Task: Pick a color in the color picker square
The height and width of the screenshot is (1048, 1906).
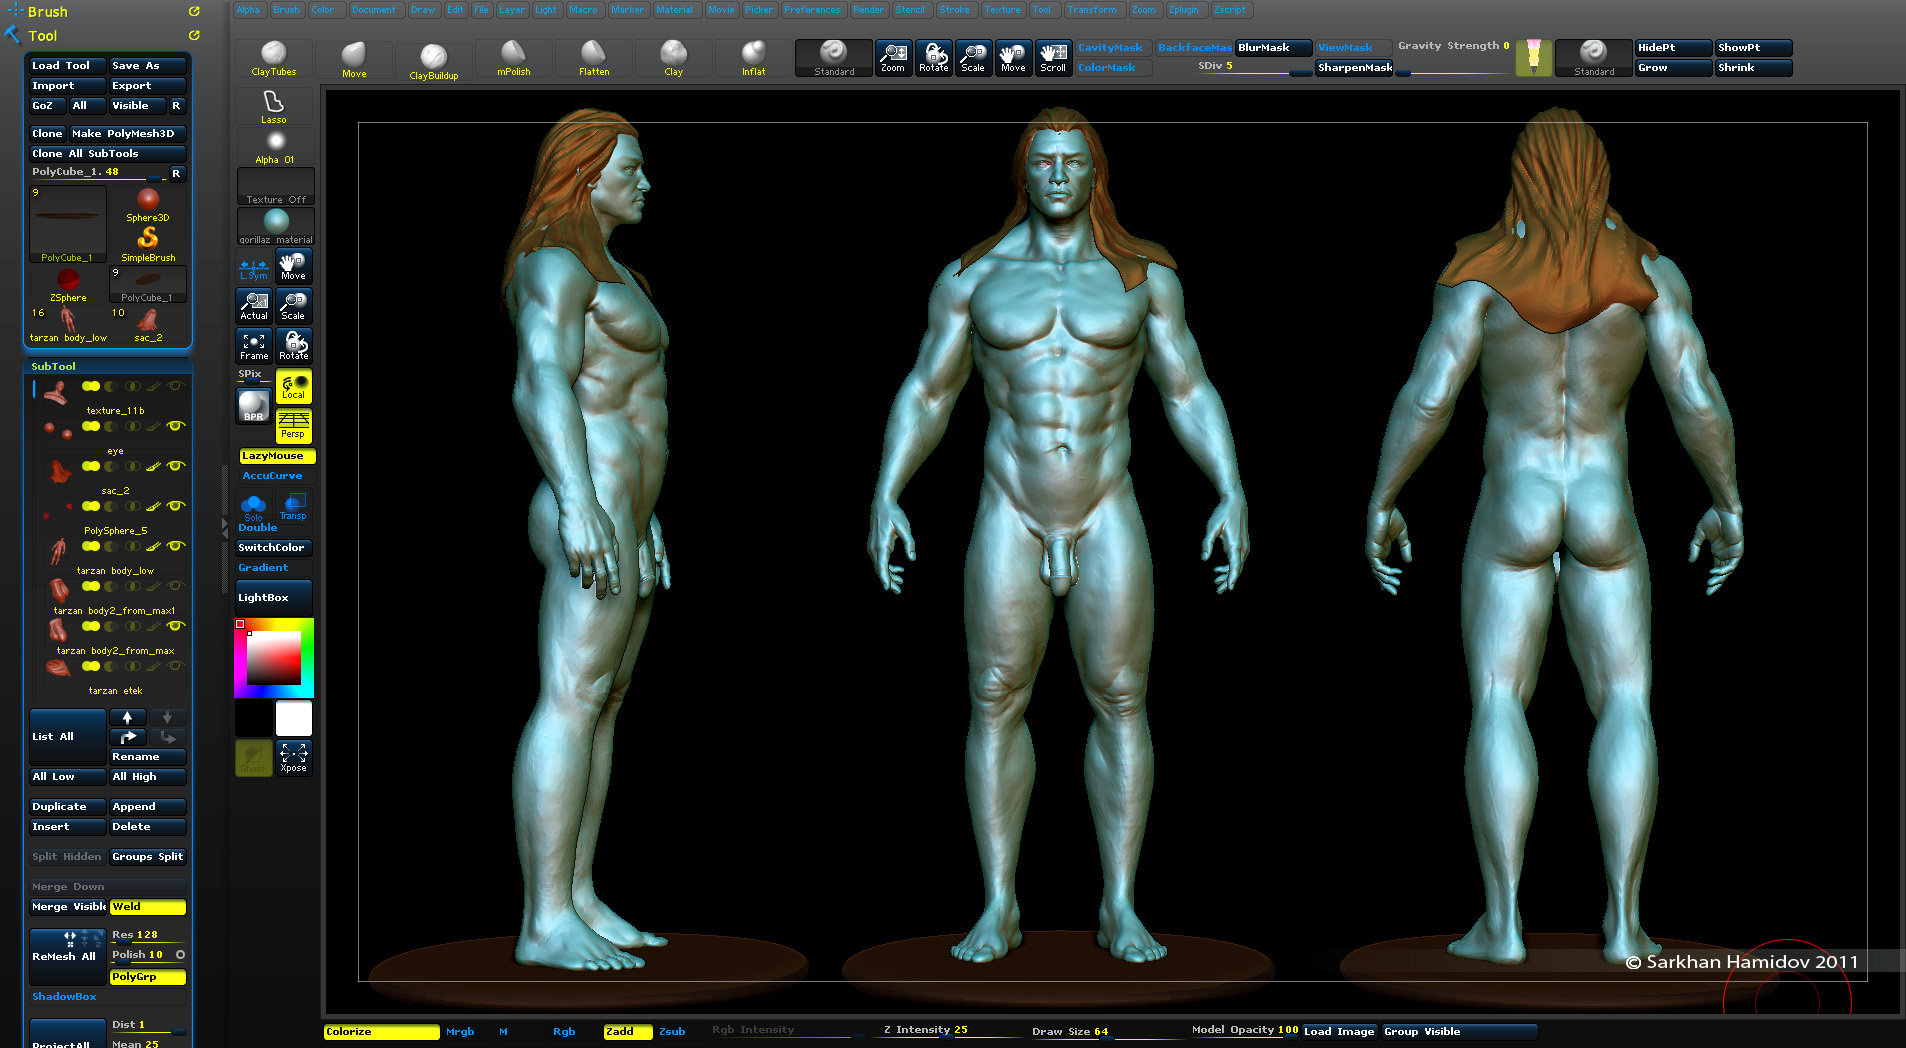Action: point(274,658)
